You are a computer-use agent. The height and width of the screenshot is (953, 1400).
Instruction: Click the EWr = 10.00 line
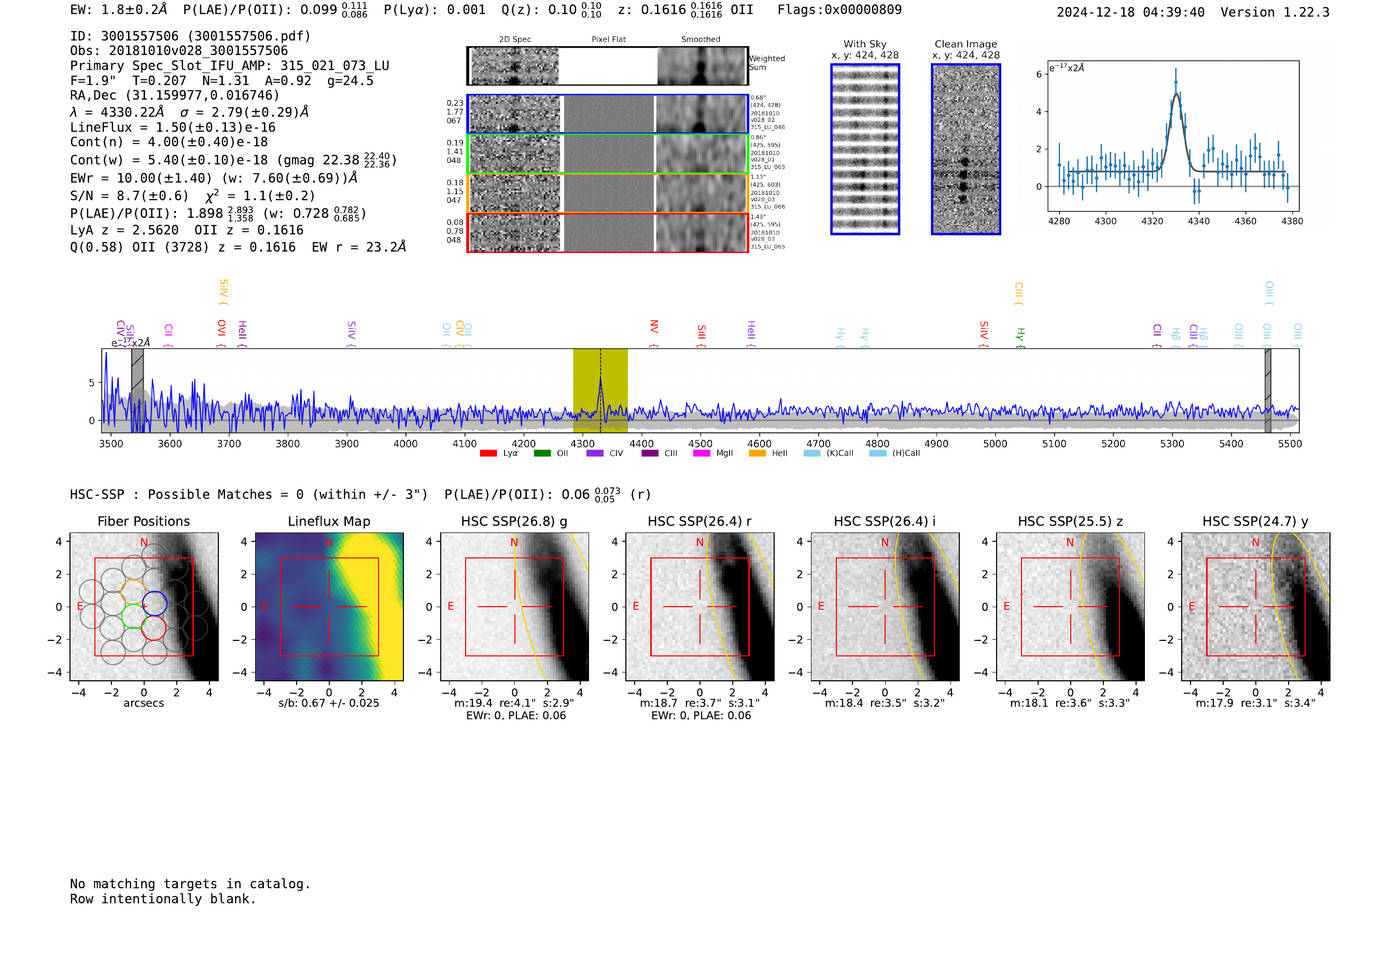(214, 178)
